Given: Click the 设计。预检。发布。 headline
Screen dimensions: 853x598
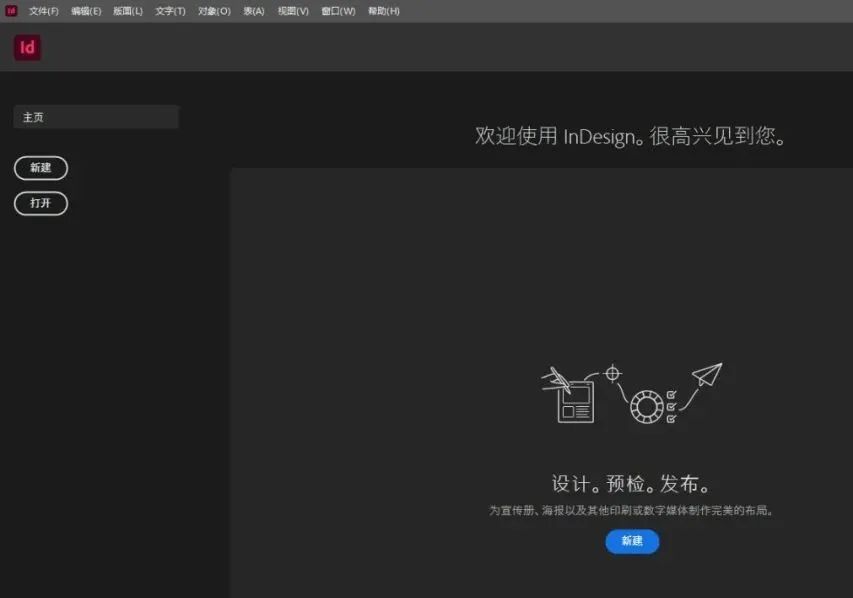Looking at the screenshot, I should point(631,483).
